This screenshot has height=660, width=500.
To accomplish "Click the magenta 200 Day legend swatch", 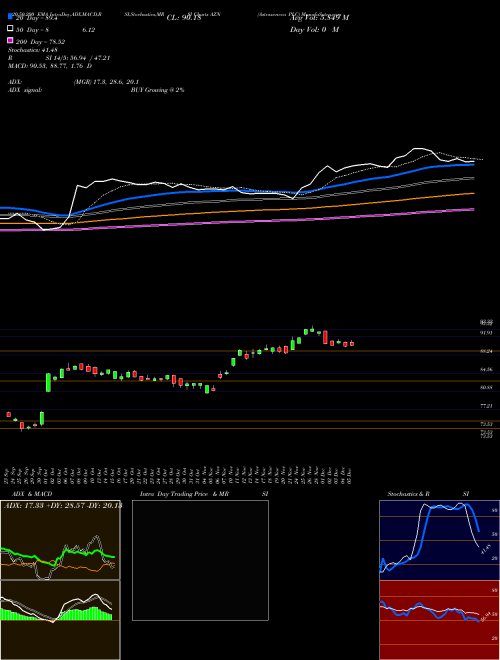I will (x=10, y=40).
